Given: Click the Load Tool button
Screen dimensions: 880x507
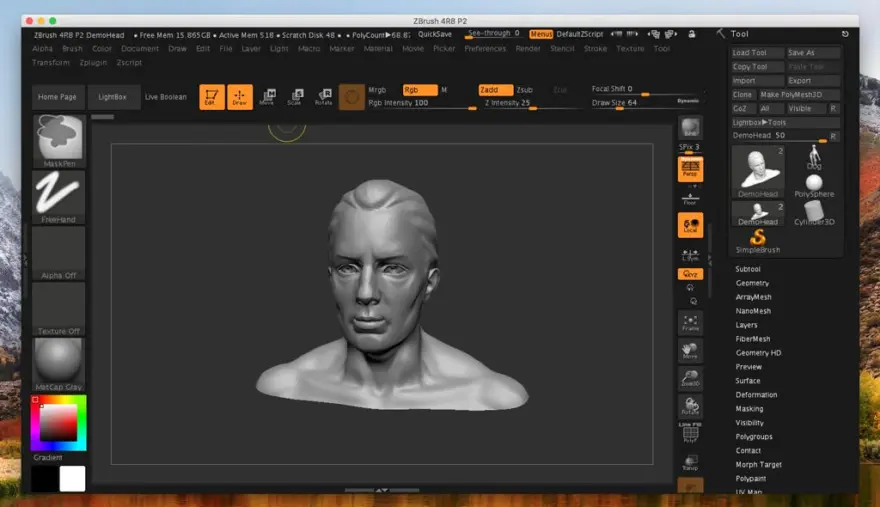Looking at the screenshot, I should (758, 52).
